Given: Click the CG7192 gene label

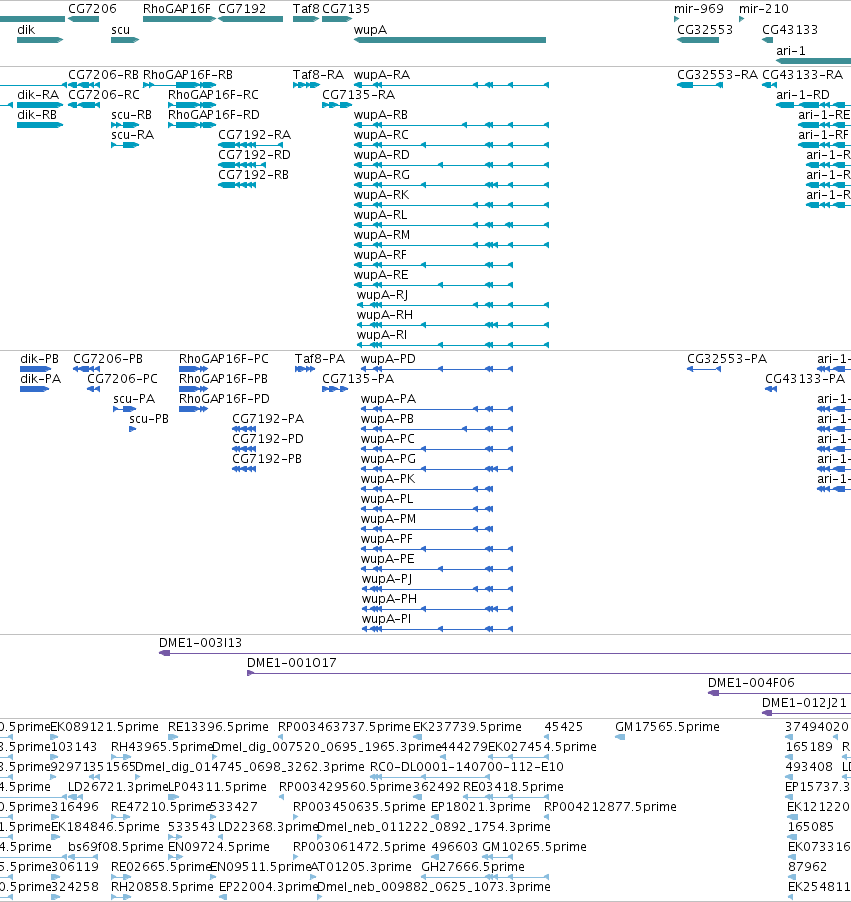Looking at the screenshot, I should click(242, 9).
